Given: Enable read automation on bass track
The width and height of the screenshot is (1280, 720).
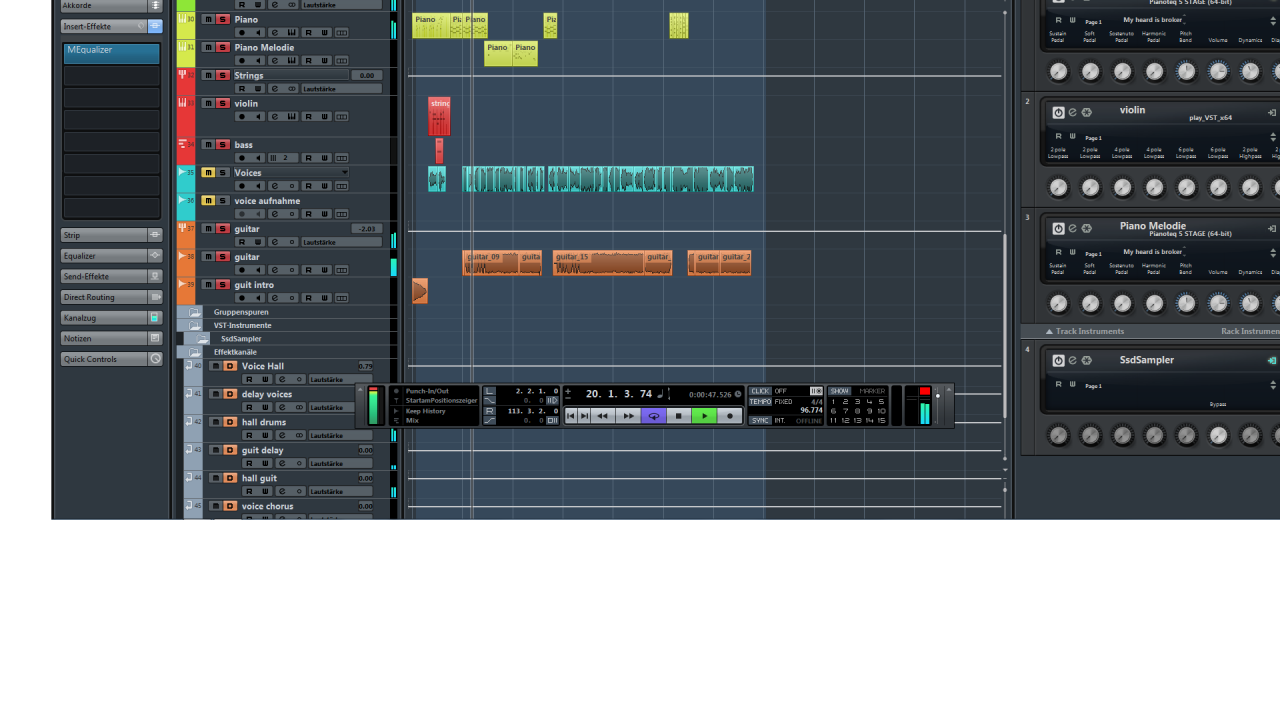Looking at the screenshot, I should (x=308, y=158).
